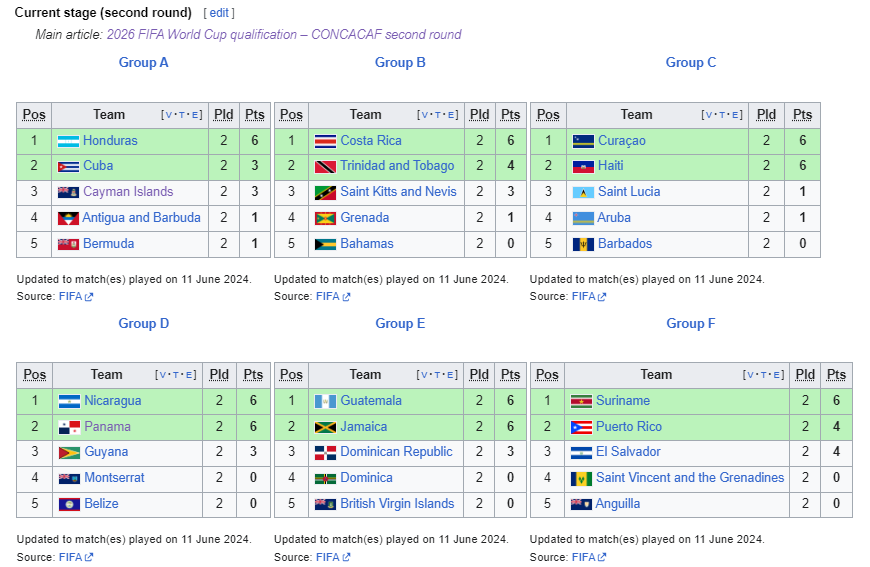The height and width of the screenshot is (567, 870).
Task: Open the Group F heading link
Action: pyautogui.click(x=691, y=323)
